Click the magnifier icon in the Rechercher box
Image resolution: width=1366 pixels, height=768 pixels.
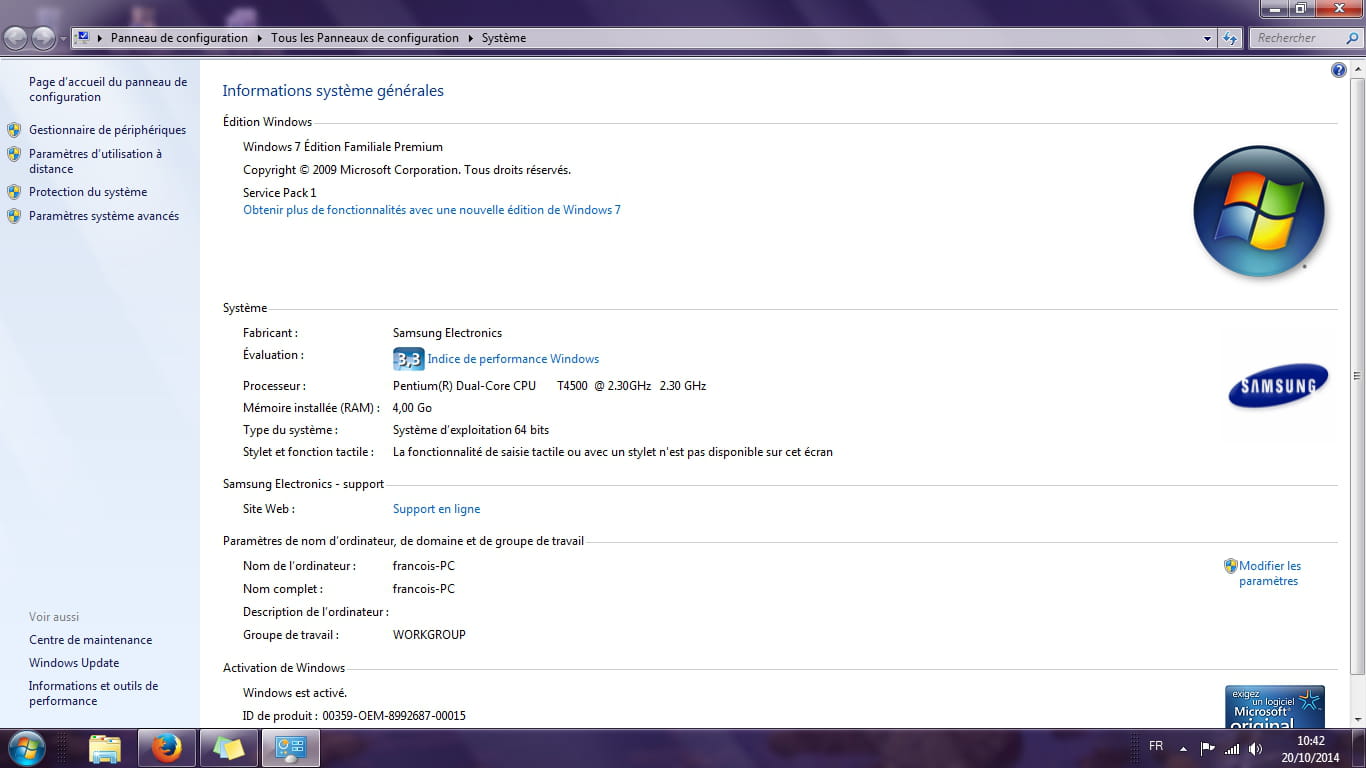[1352, 38]
